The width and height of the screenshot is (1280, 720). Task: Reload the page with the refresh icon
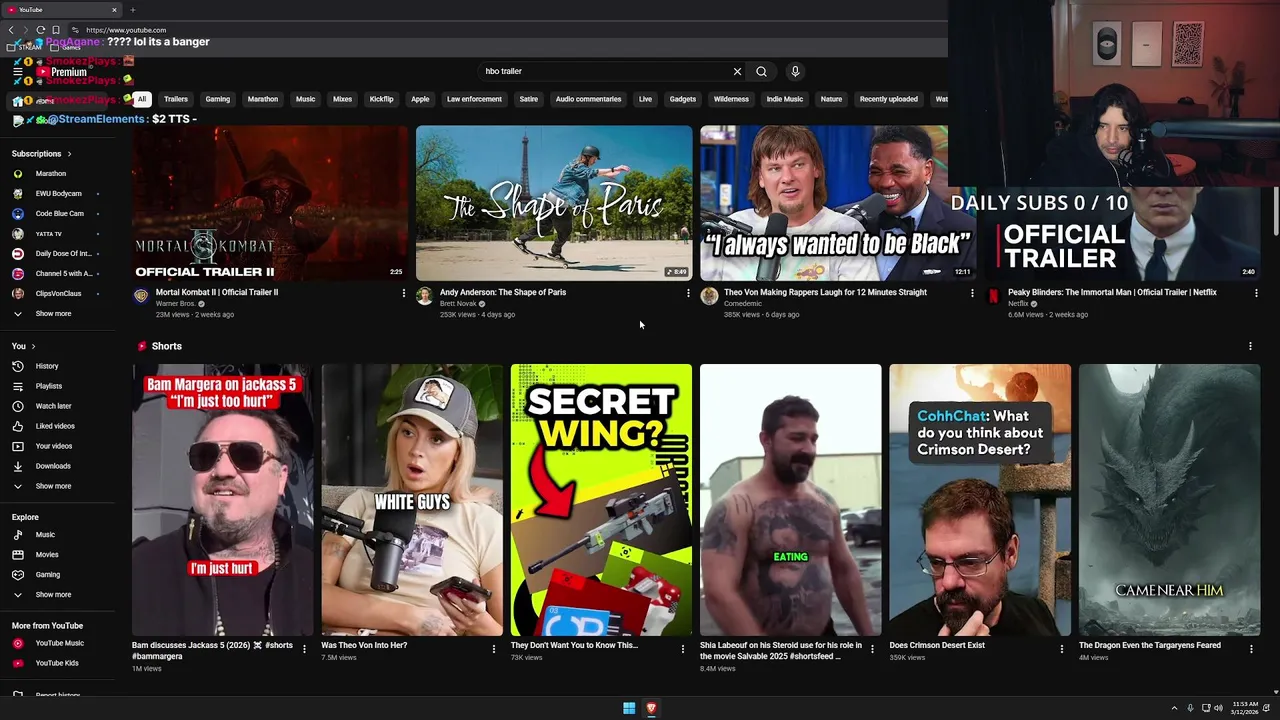[x=40, y=30]
